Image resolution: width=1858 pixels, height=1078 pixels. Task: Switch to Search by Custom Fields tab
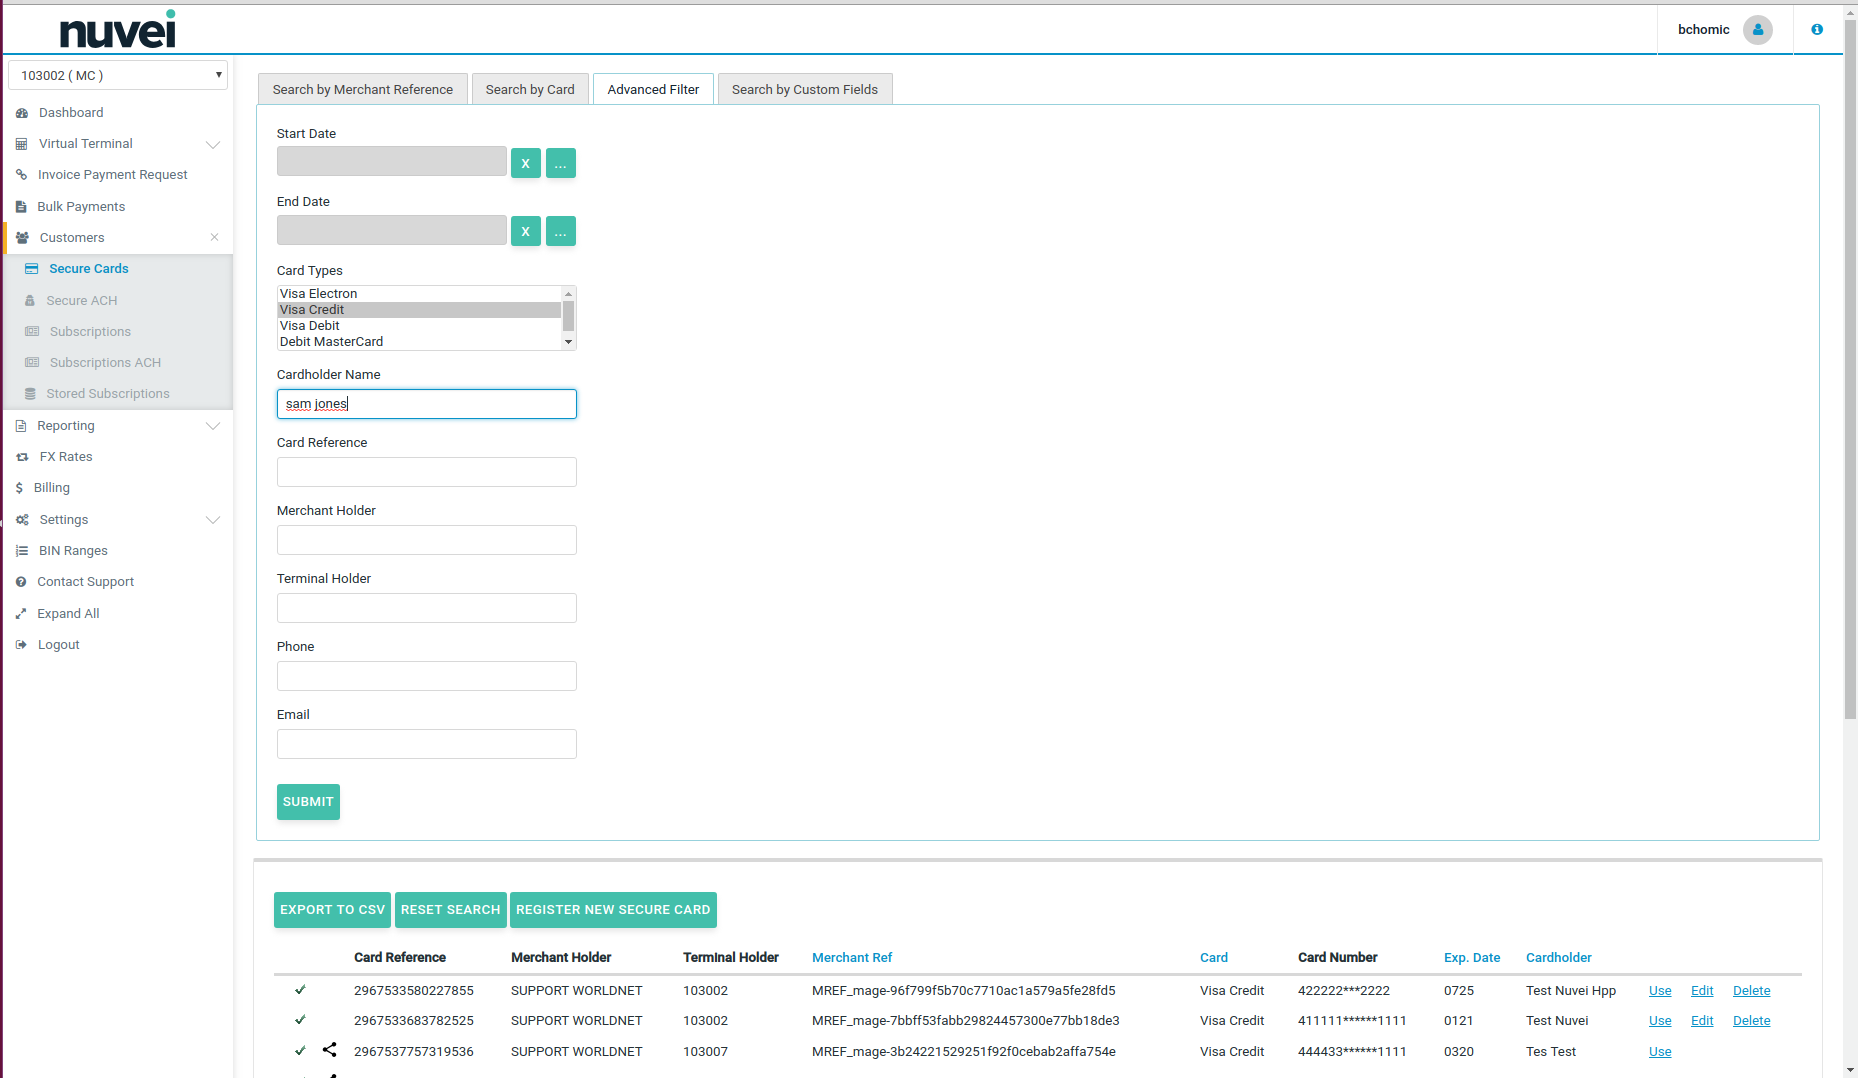click(804, 89)
